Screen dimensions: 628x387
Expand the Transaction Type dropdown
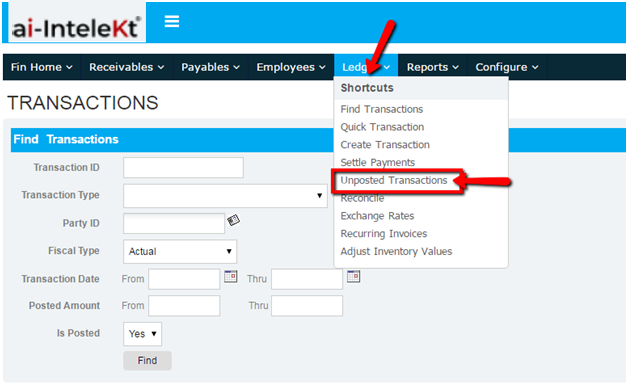[x=225, y=196]
